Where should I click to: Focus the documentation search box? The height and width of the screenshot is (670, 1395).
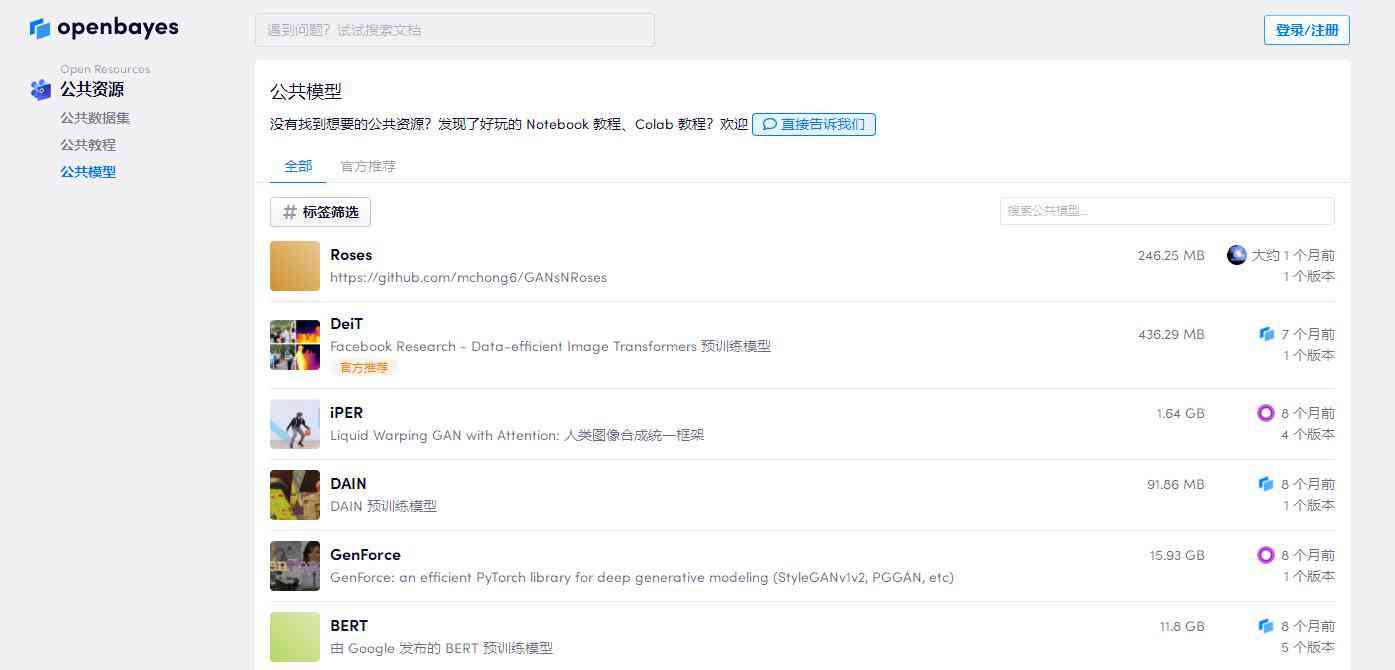(455, 30)
